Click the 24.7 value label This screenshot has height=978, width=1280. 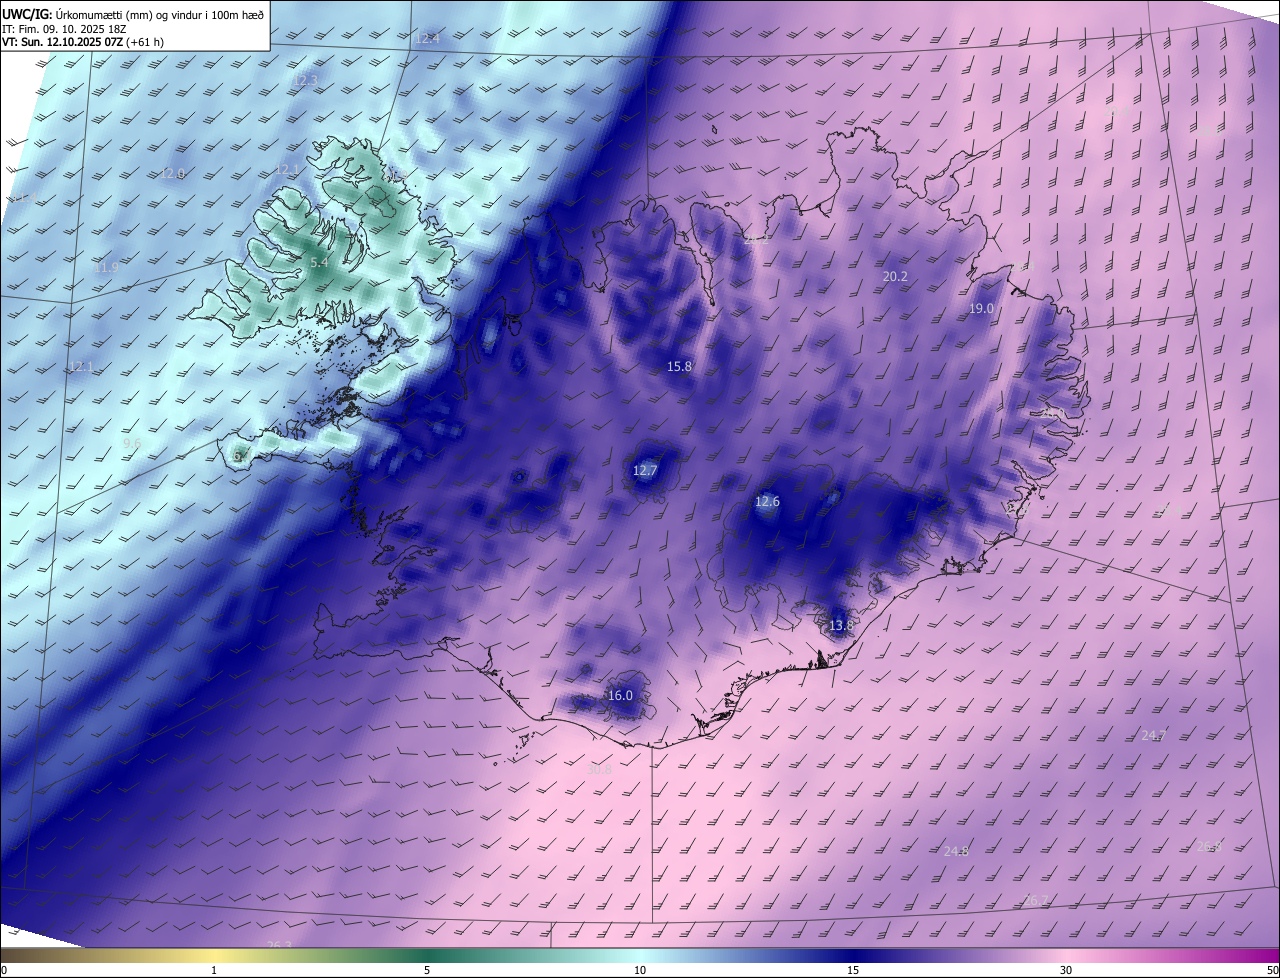tap(1154, 736)
